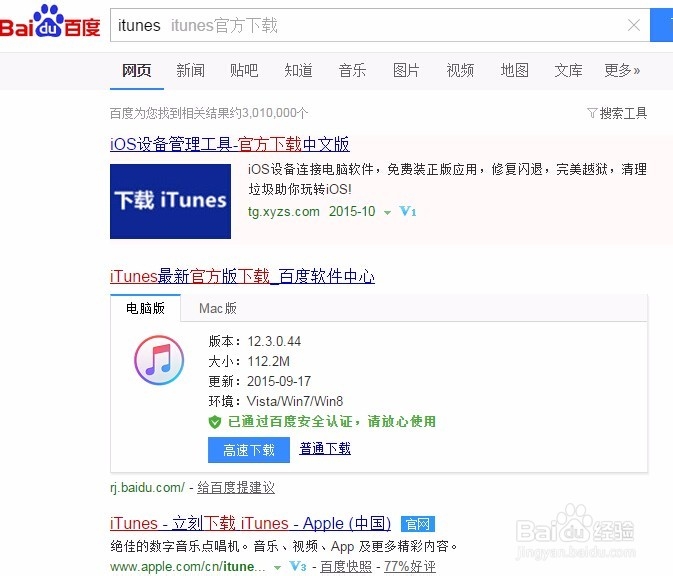Click the tg.xyzs.com URL
Image resolution: width=673 pixels, height=576 pixels.
click(x=284, y=212)
